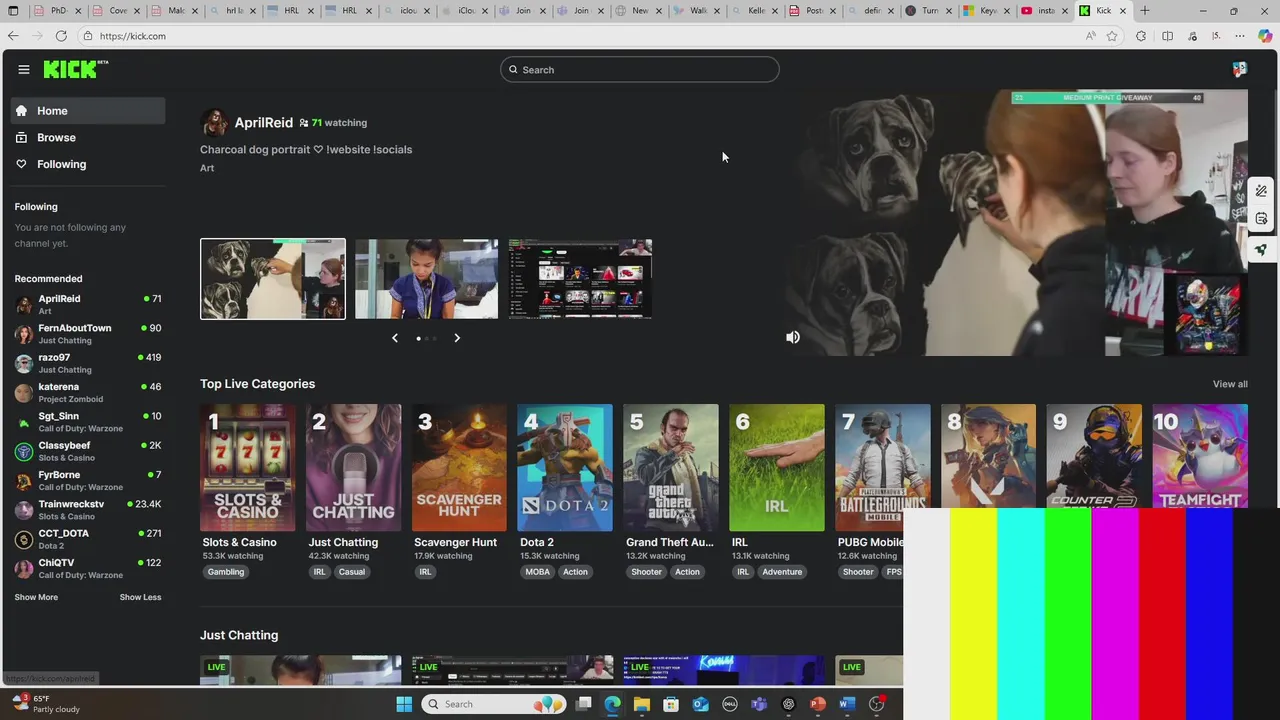Mute the featured stream volume
This screenshot has height=720, width=1280.
coord(793,337)
